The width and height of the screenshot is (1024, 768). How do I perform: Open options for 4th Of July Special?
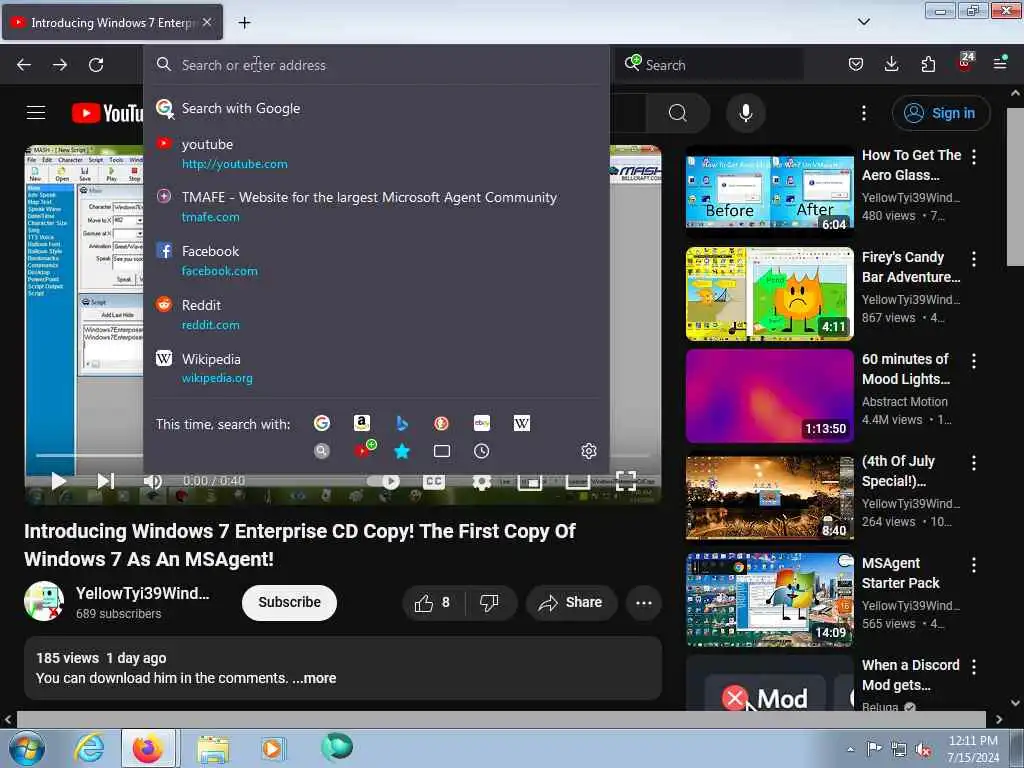[974, 463]
